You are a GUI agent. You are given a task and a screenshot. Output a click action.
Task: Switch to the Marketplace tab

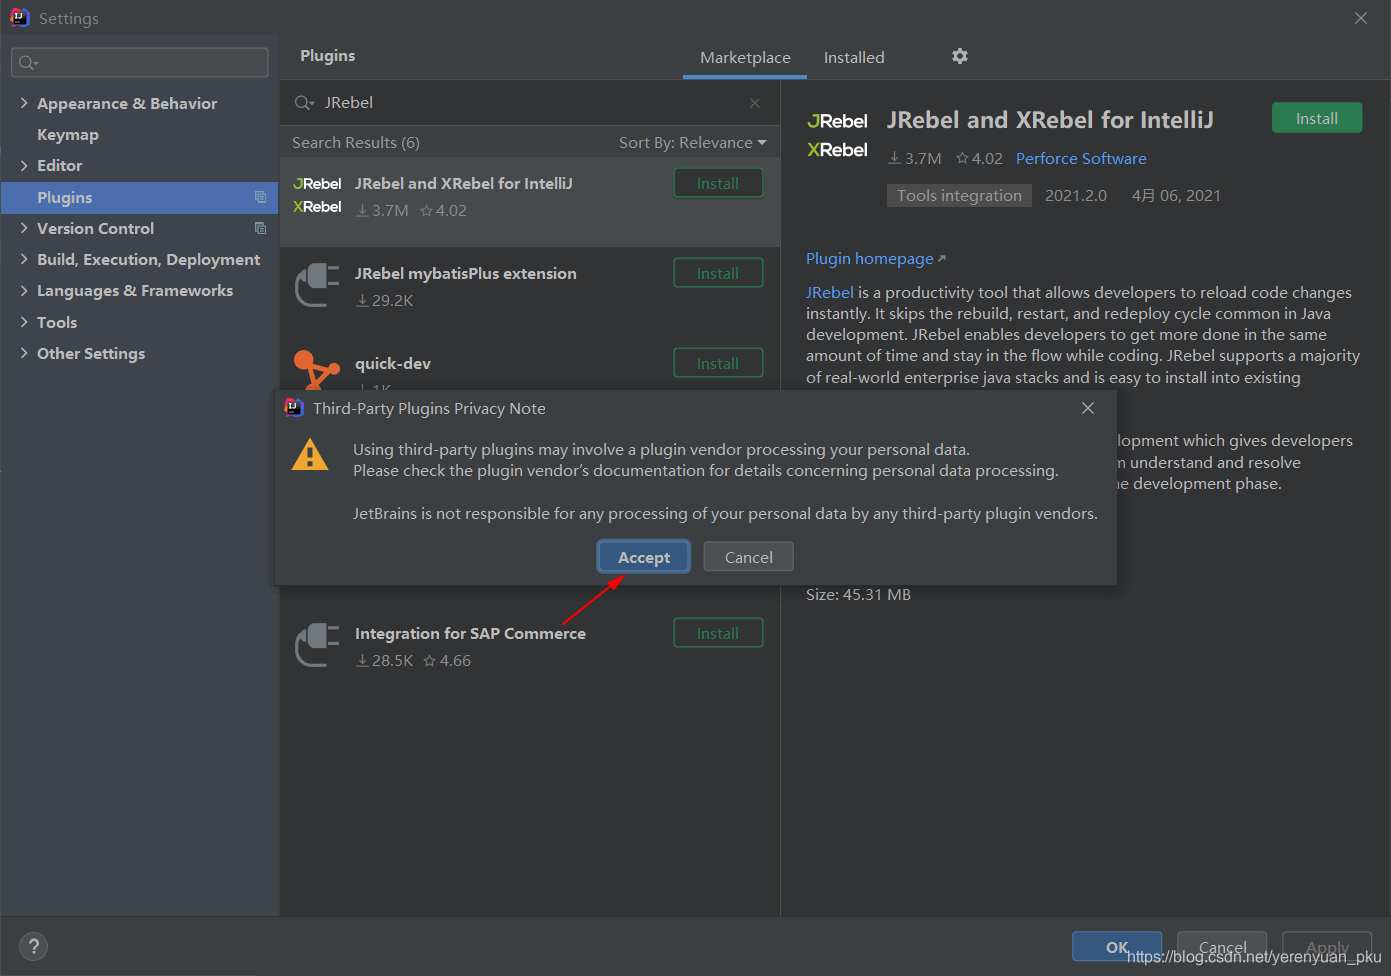(x=745, y=57)
